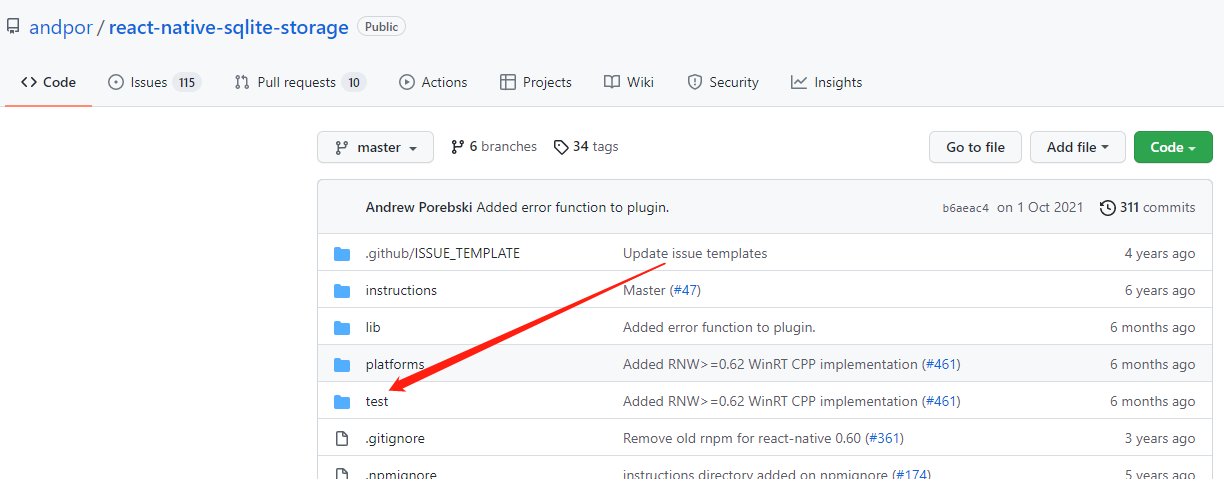The width and height of the screenshot is (1224, 479).
Task: Switch to the Code tab
Action: tap(48, 82)
